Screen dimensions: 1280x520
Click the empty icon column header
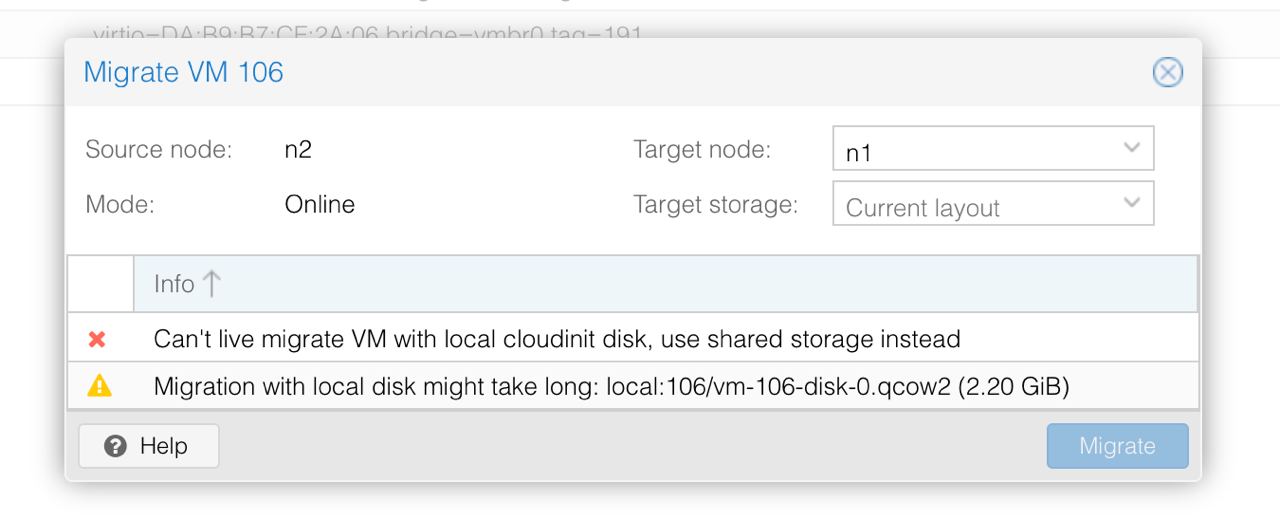click(100, 284)
